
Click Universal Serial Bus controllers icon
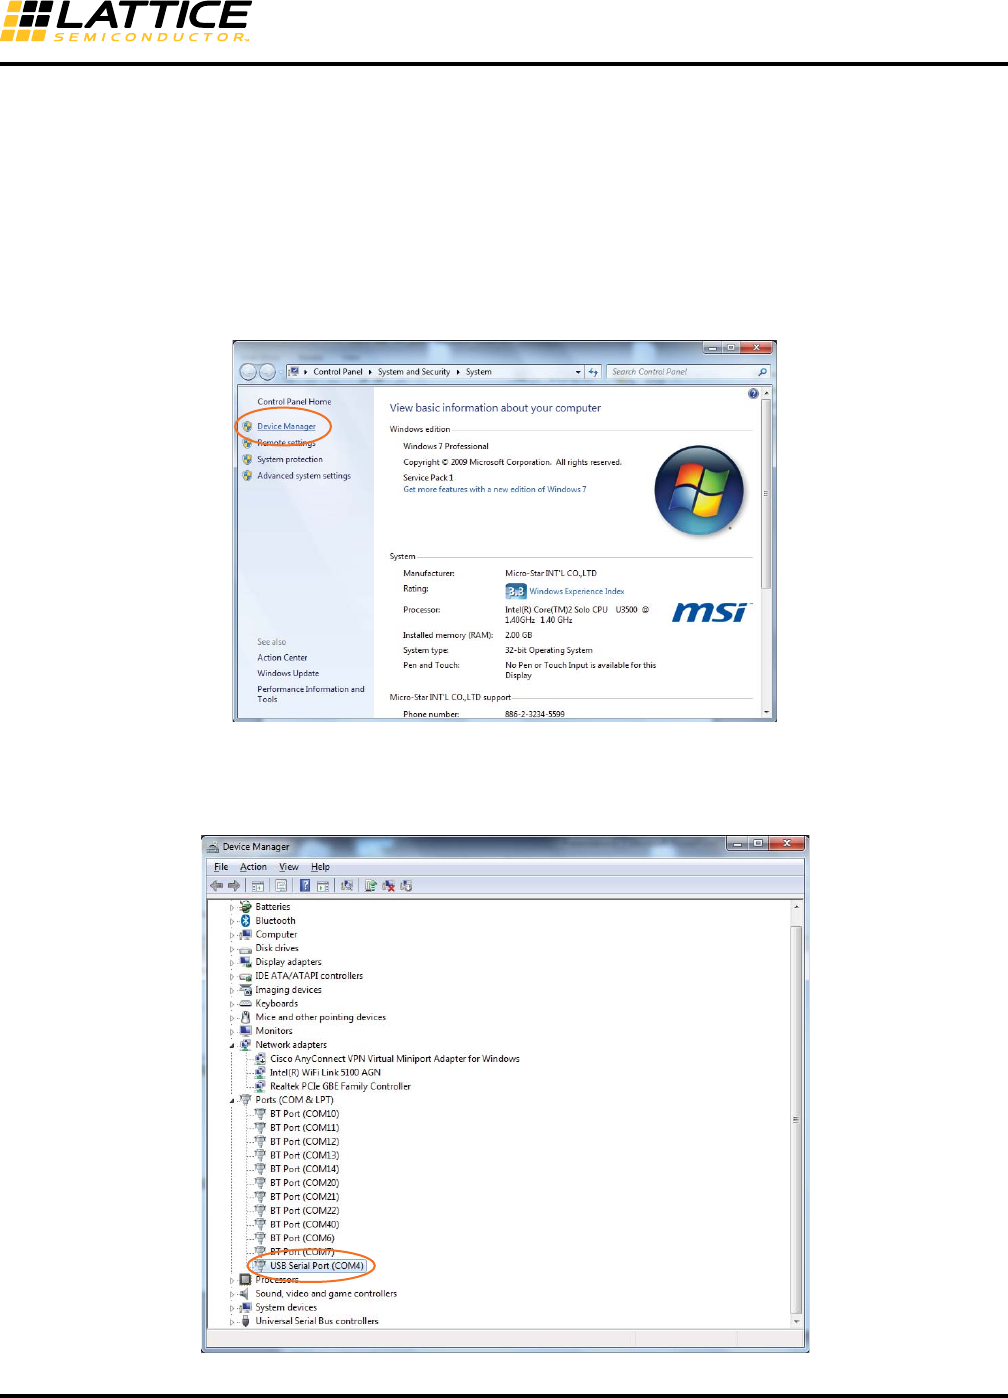coord(245,1321)
